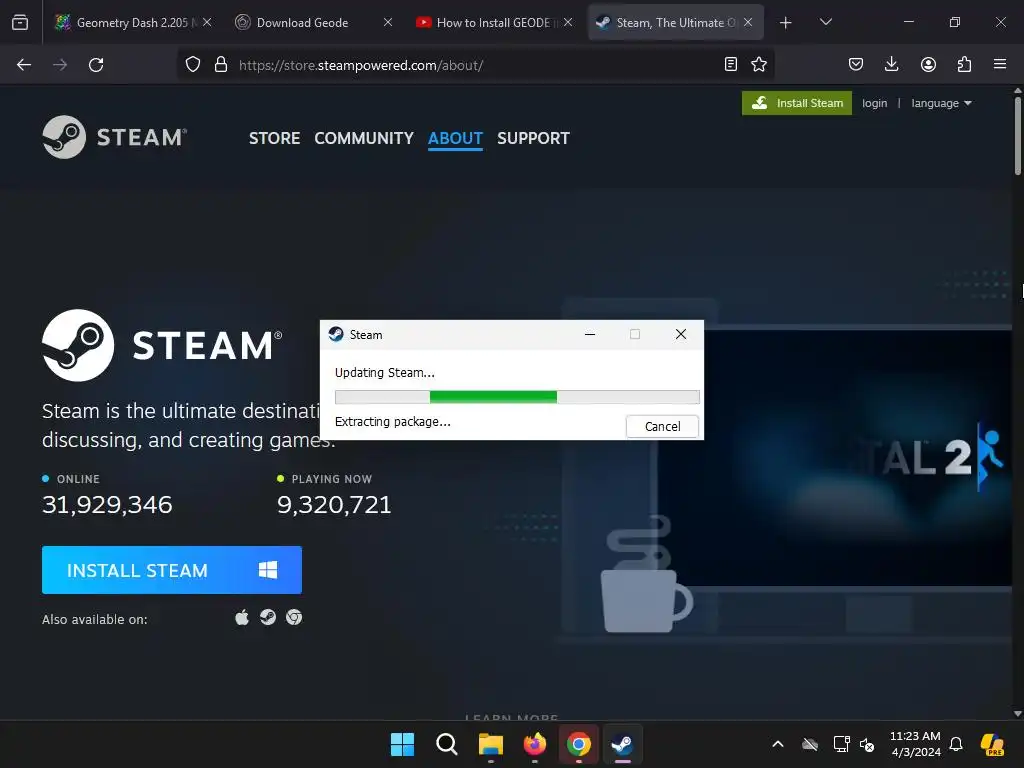Focus the address bar URL field
The height and width of the screenshot is (768, 1024).
pos(477,65)
